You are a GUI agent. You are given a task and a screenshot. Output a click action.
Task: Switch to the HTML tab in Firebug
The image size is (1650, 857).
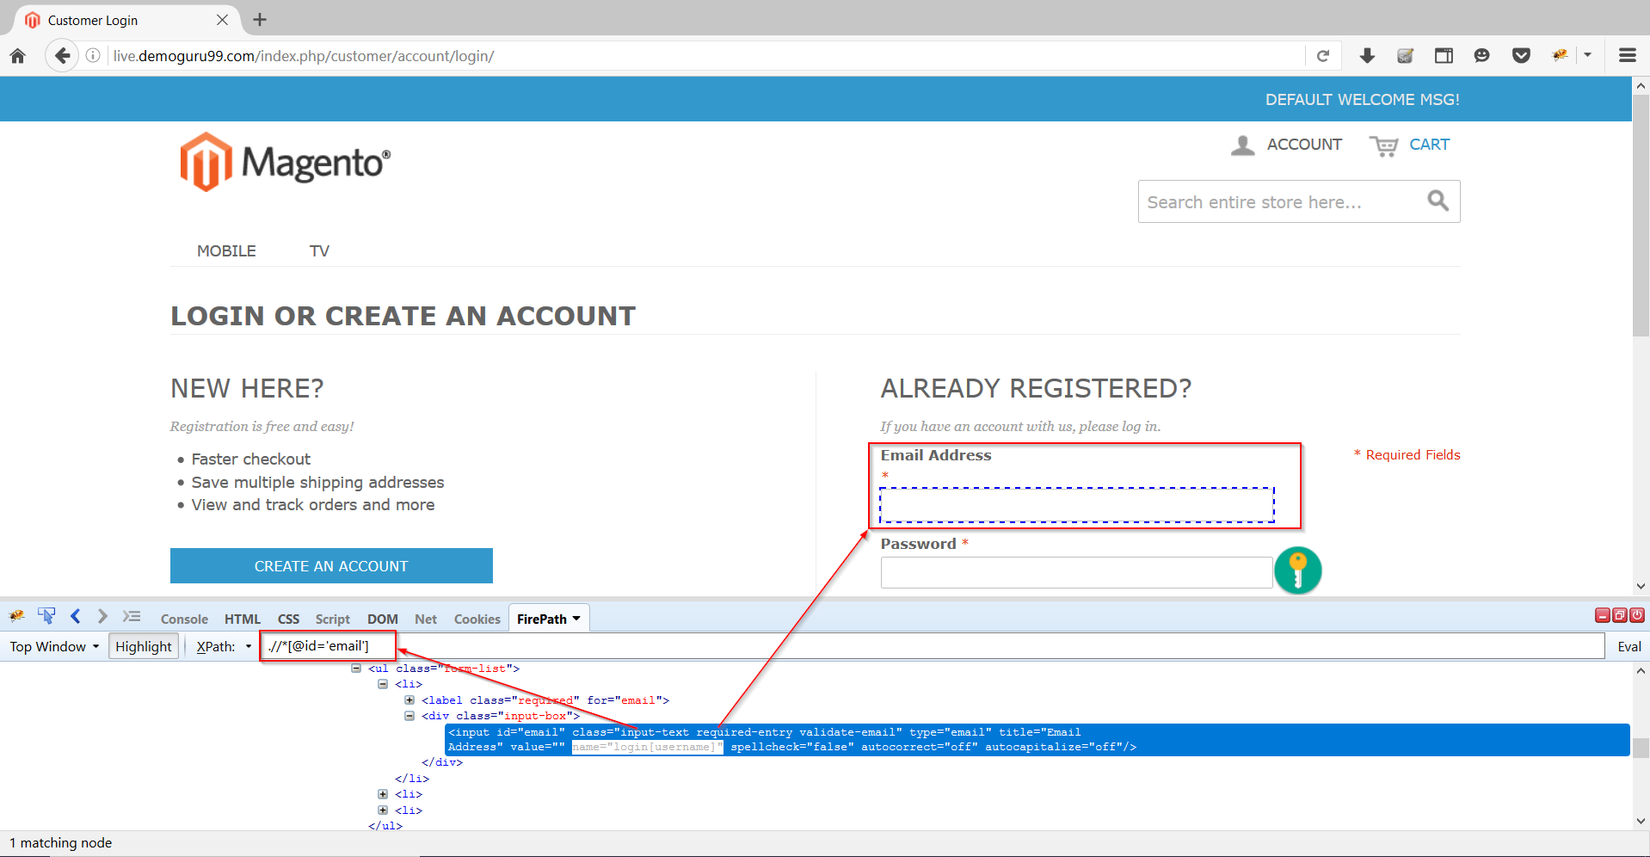click(x=242, y=619)
